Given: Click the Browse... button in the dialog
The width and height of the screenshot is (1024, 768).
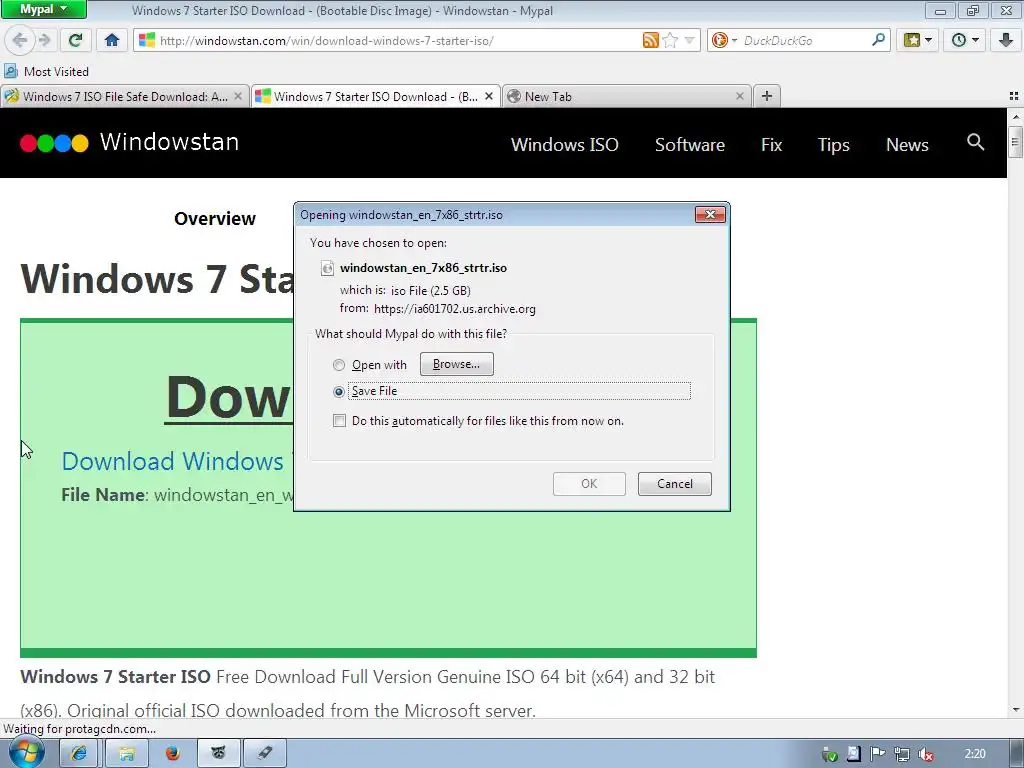Looking at the screenshot, I should pyautogui.click(x=456, y=364).
